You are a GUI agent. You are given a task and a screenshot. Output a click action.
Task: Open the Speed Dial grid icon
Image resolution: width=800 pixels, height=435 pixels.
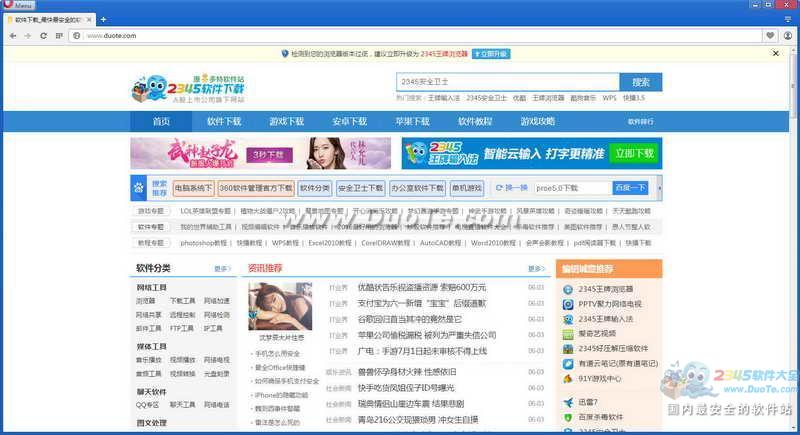point(59,36)
